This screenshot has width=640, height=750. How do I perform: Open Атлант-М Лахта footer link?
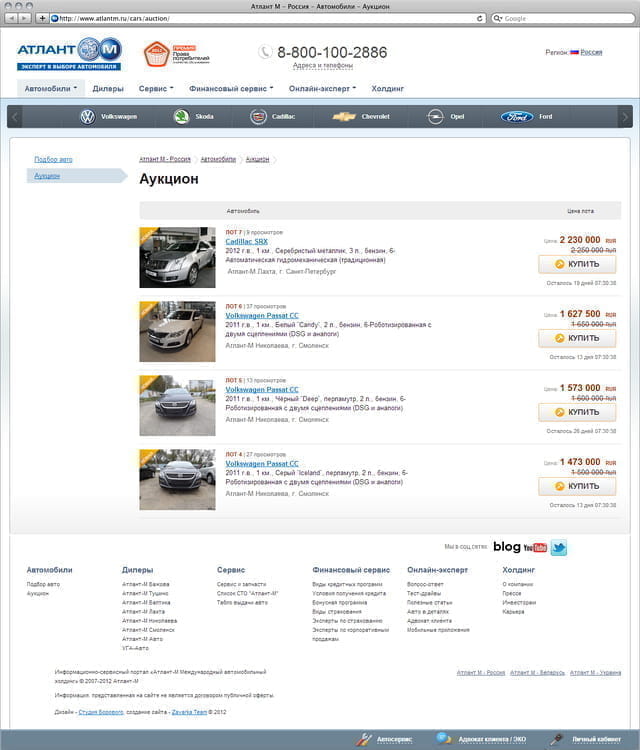143,612
